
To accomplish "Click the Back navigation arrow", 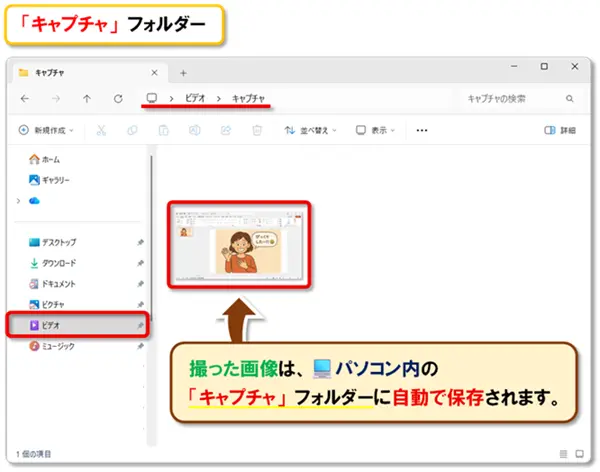I will point(25,99).
